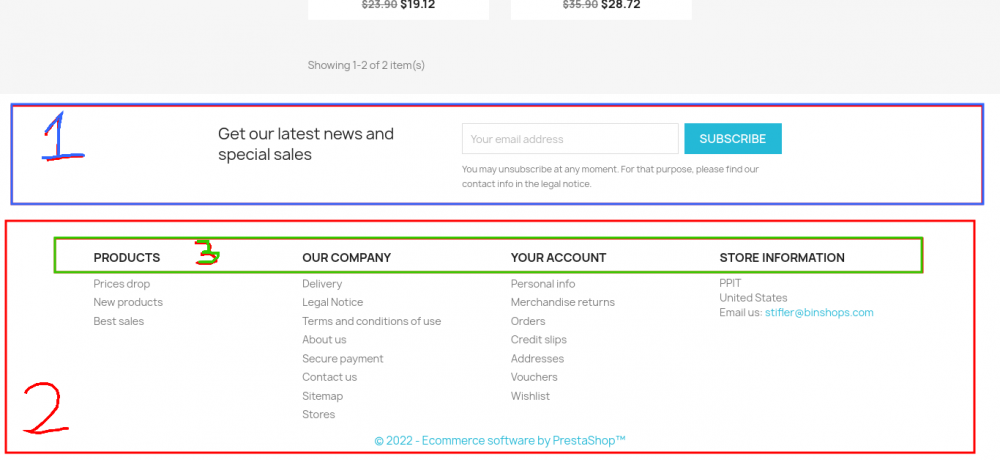Image resolution: width=1000 pixels, height=460 pixels.
Task: Open Personal info account link
Action: [x=543, y=284]
